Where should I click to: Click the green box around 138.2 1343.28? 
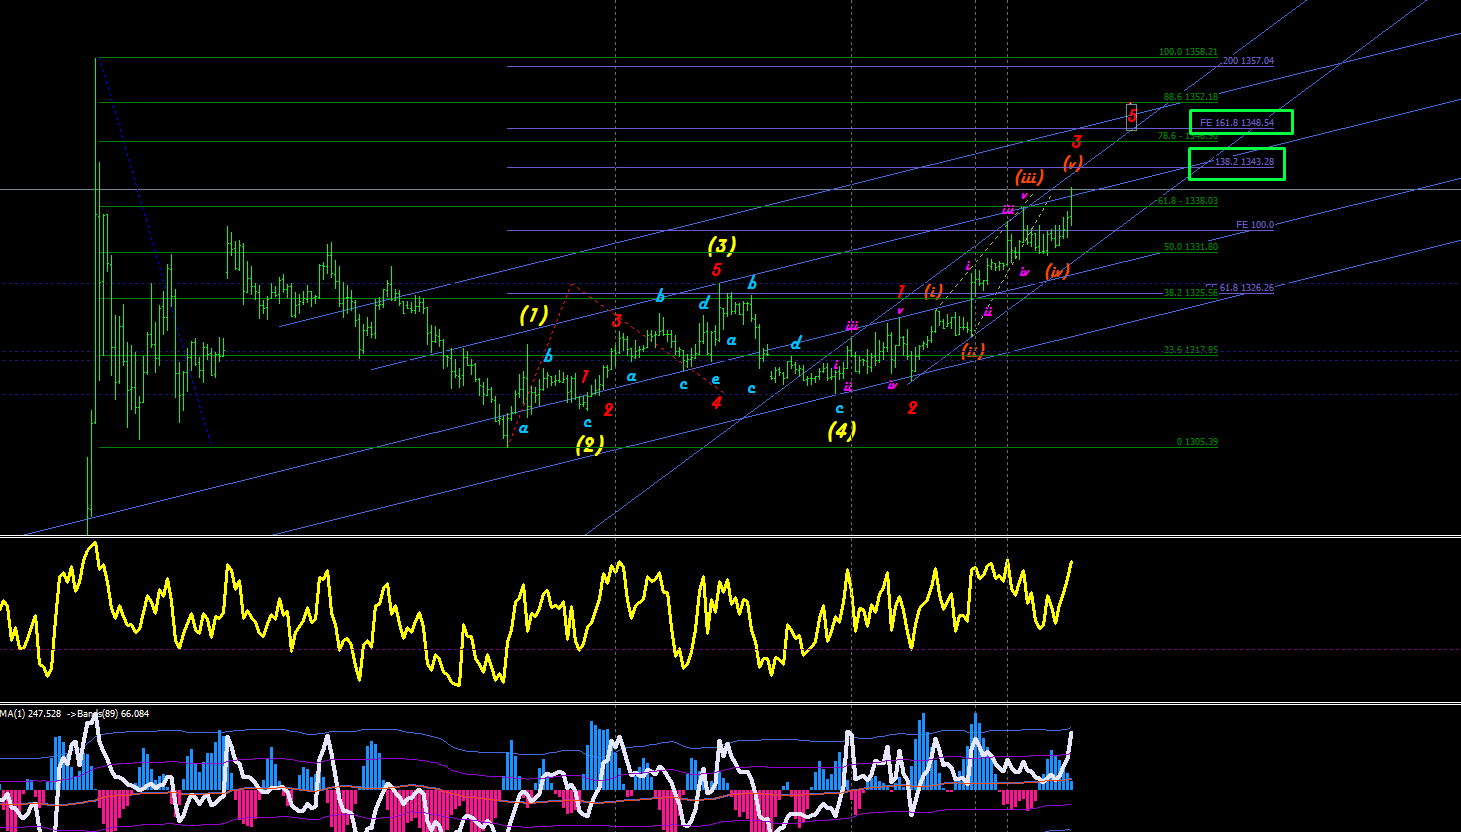click(1236, 163)
